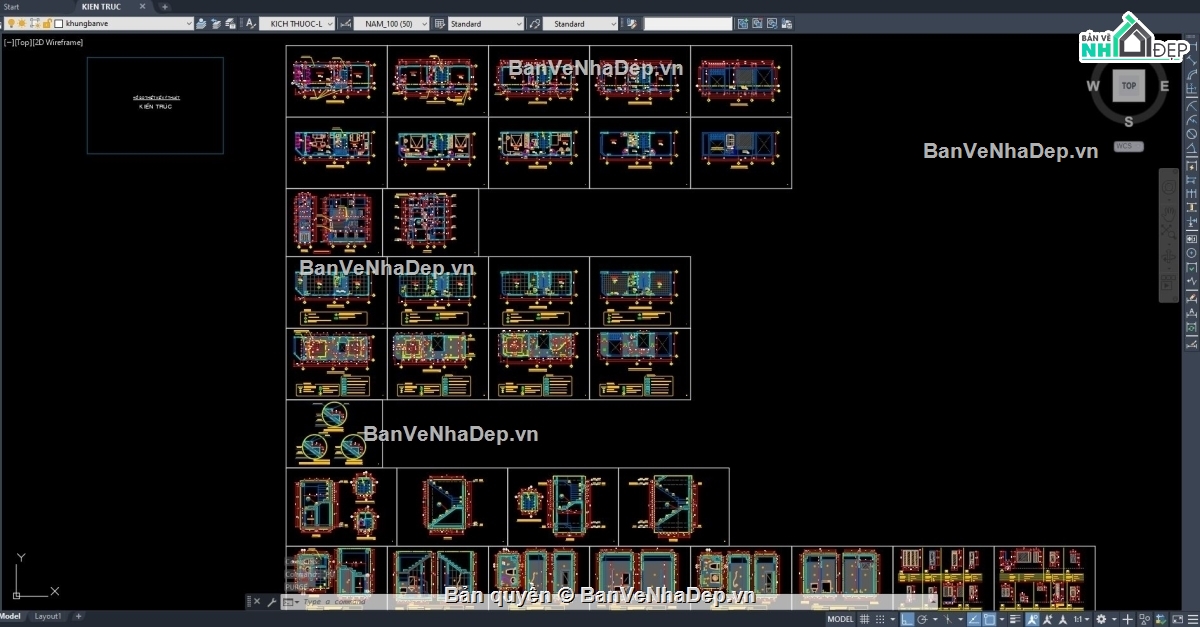Add a new layout with plus button
1200x627 pixels.
click(x=79, y=616)
